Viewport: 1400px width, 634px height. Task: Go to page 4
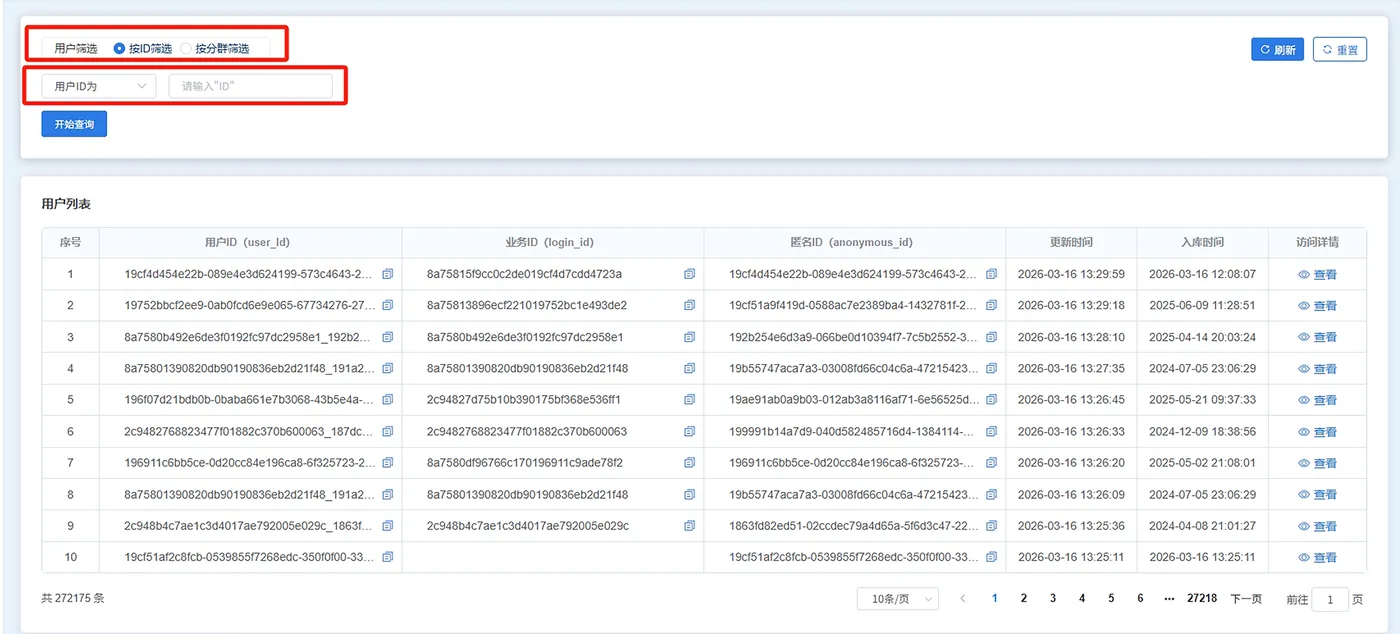pos(1082,598)
